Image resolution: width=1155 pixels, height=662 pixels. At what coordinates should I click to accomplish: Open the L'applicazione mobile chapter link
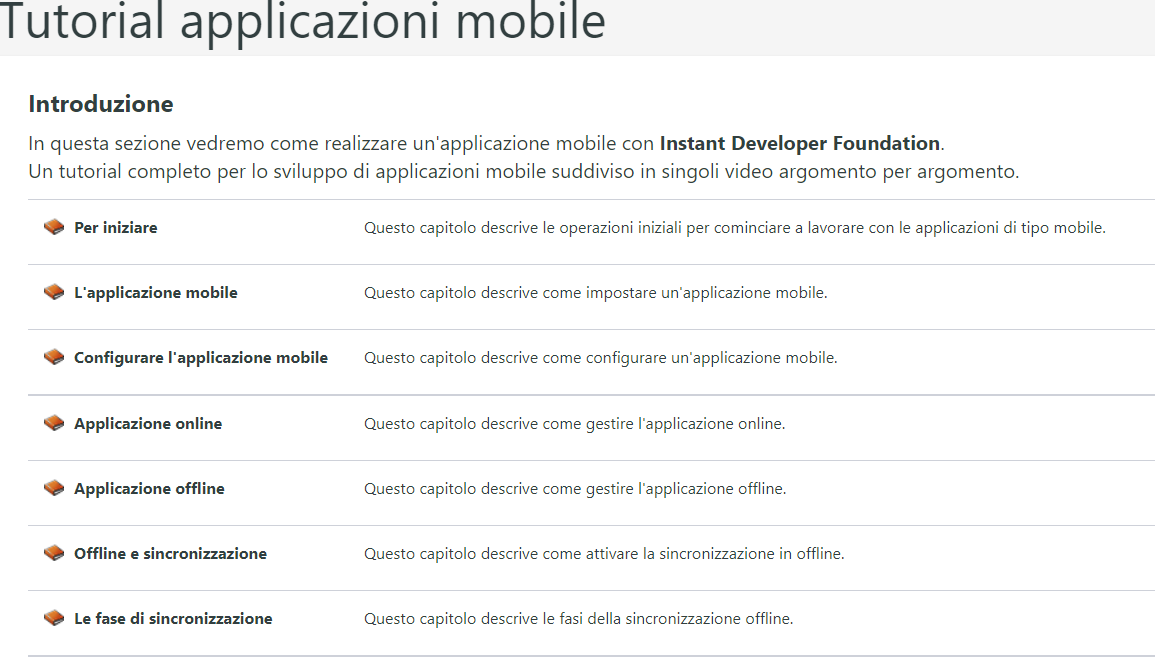pos(156,293)
